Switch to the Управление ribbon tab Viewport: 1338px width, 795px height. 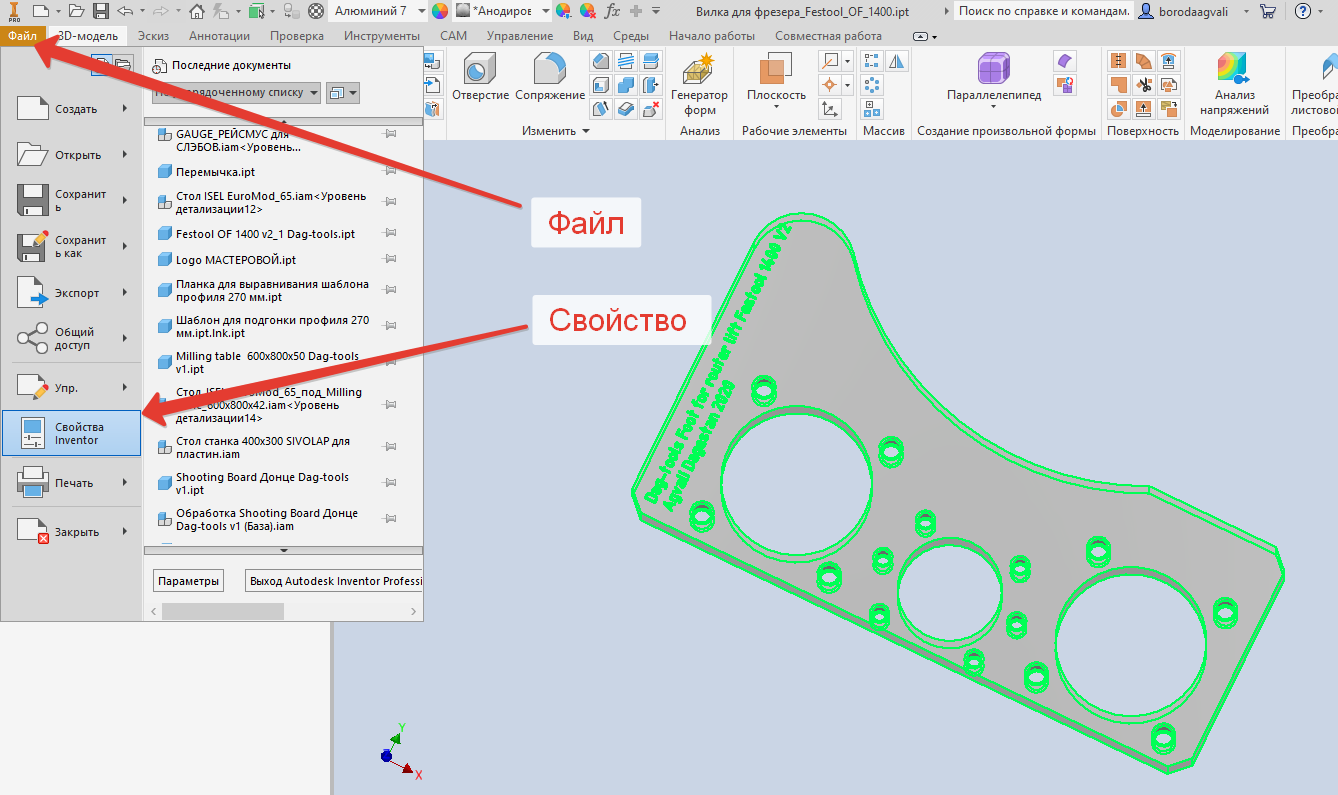click(x=519, y=36)
